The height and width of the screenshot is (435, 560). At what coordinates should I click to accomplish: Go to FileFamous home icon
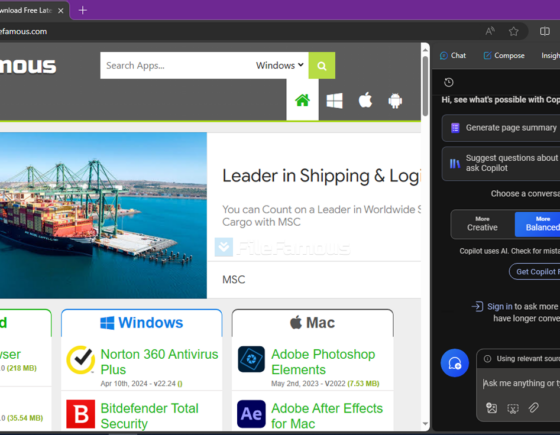pyautogui.click(x=302, y=100)
